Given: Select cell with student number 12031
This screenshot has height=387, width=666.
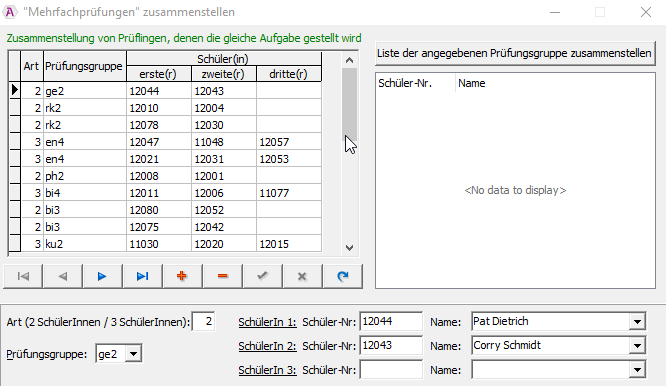Looking at the screenshot, I should click(x=223, y=159).
